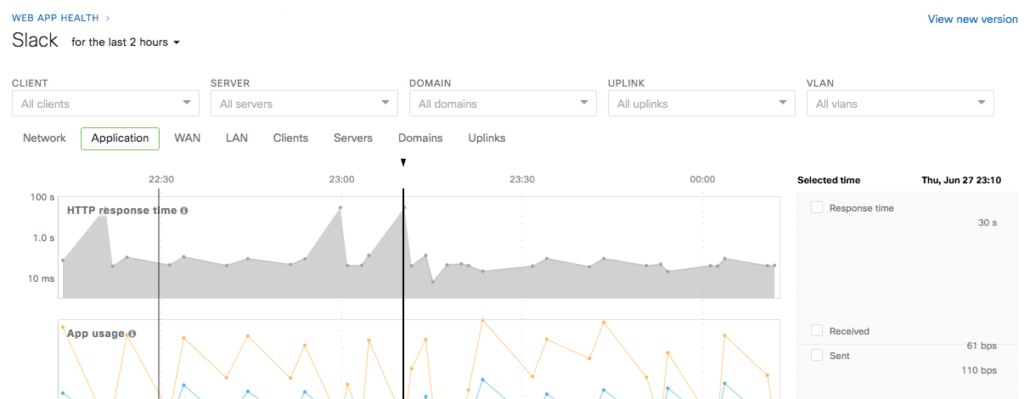1030x399 pixels.
Task: Click the 1.0 s y-axis label
Action: [x=45, y=238]
